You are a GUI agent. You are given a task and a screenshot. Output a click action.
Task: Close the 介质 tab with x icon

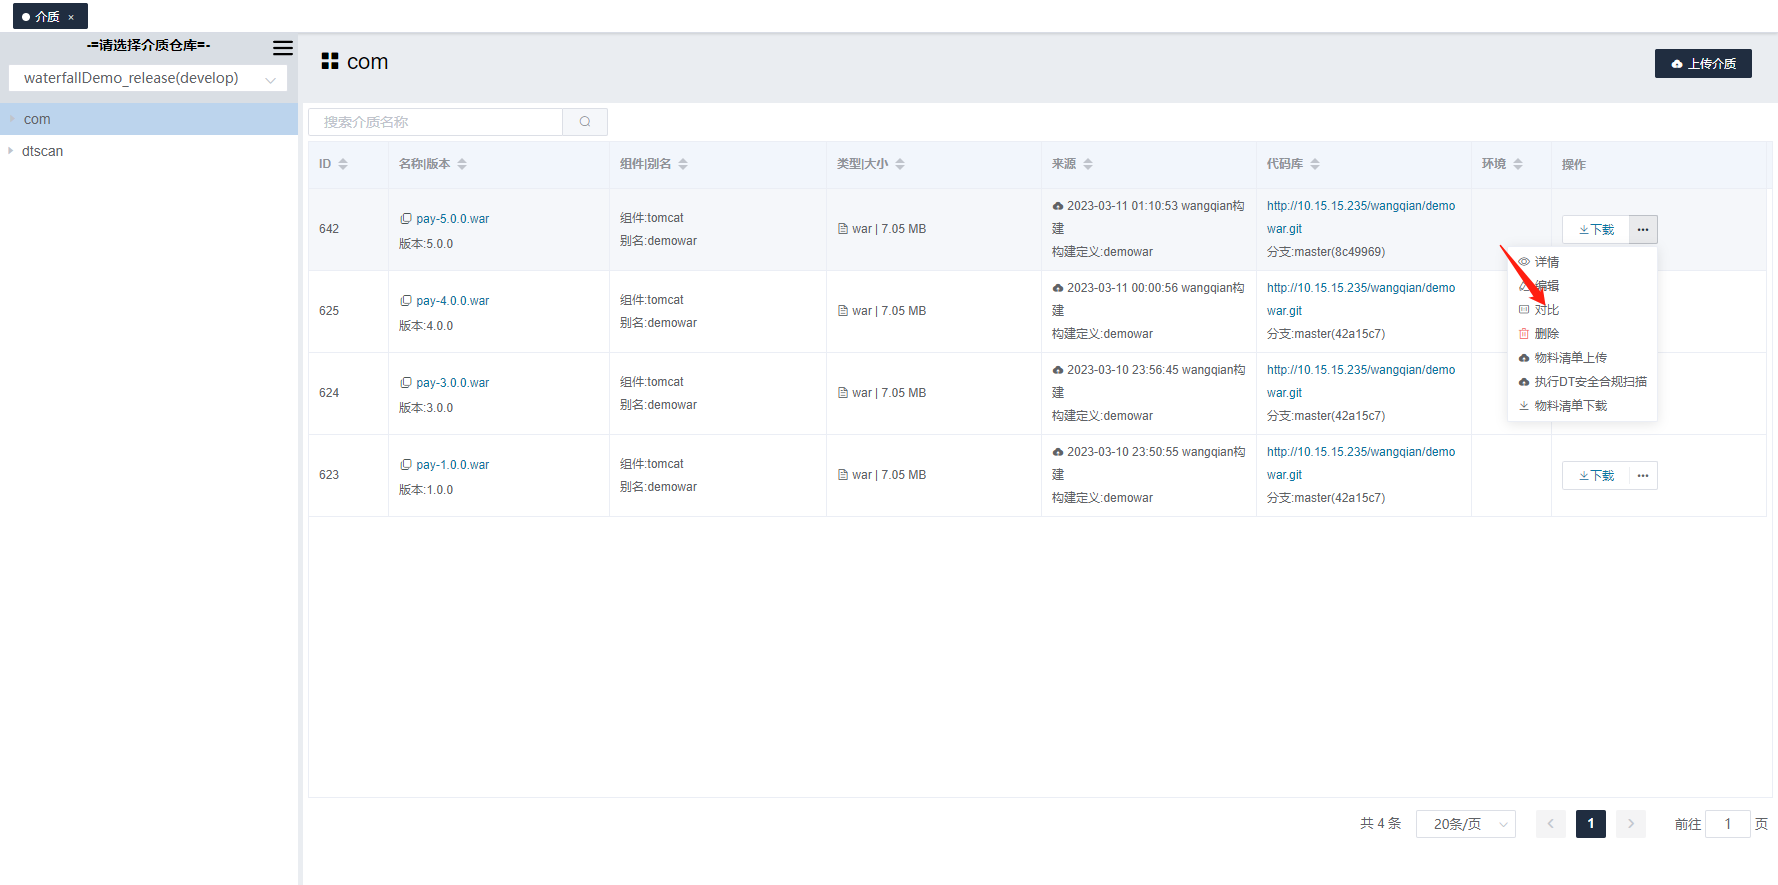click(71, 17)
